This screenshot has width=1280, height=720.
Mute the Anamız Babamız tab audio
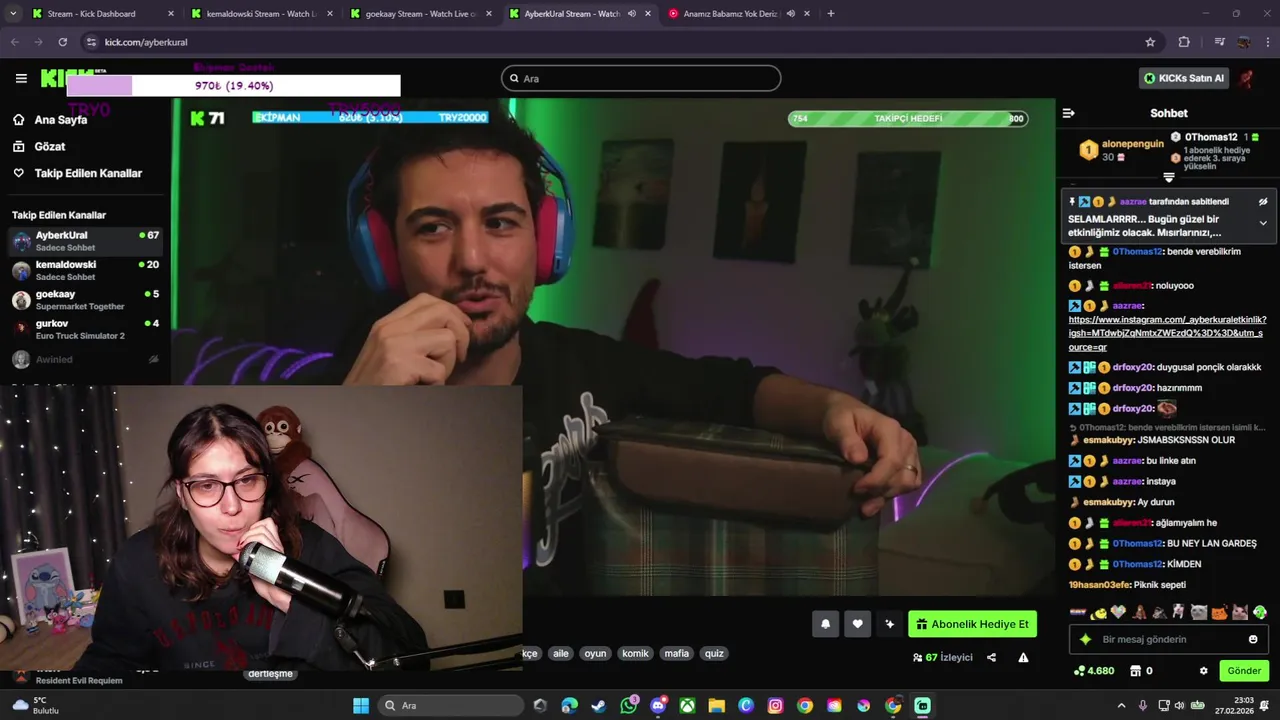coord(791,14)
